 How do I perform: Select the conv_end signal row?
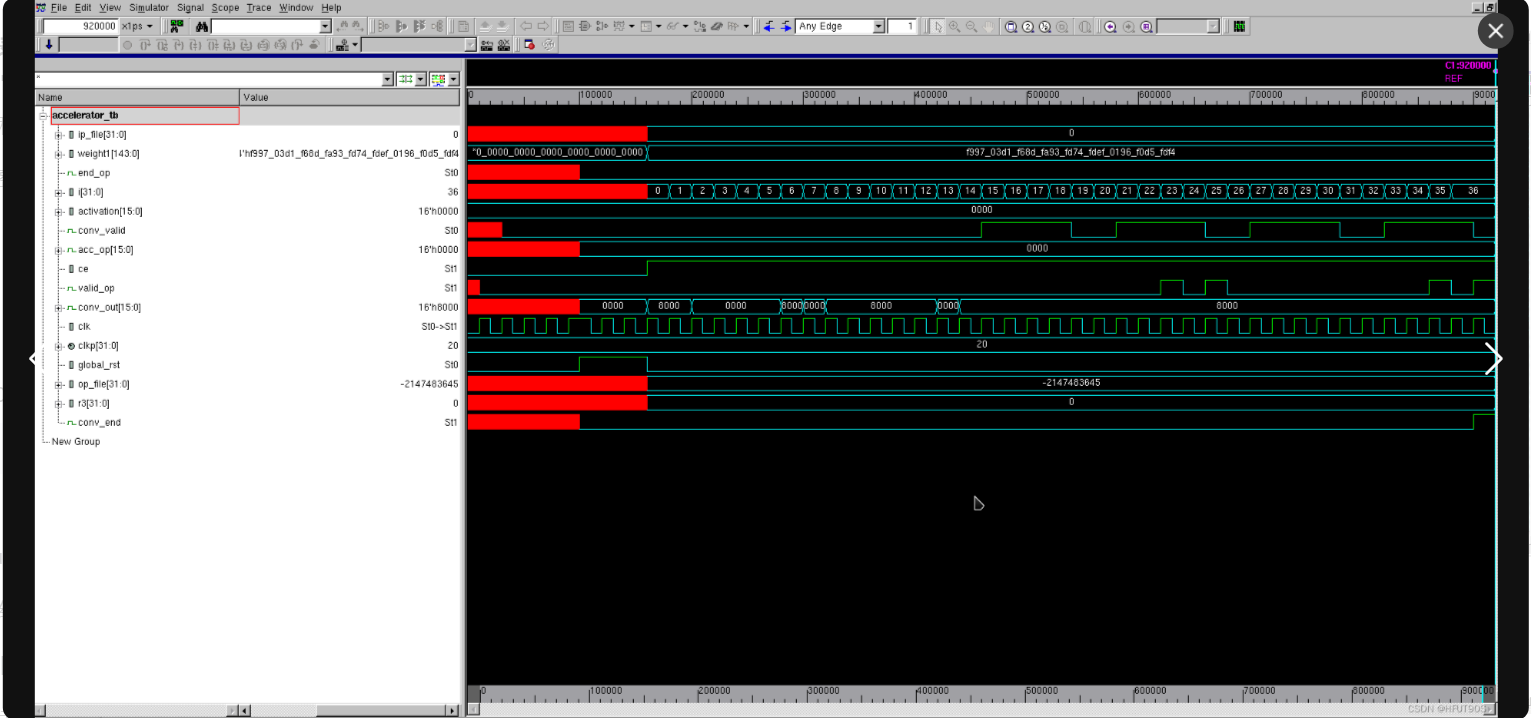(248, 423)
